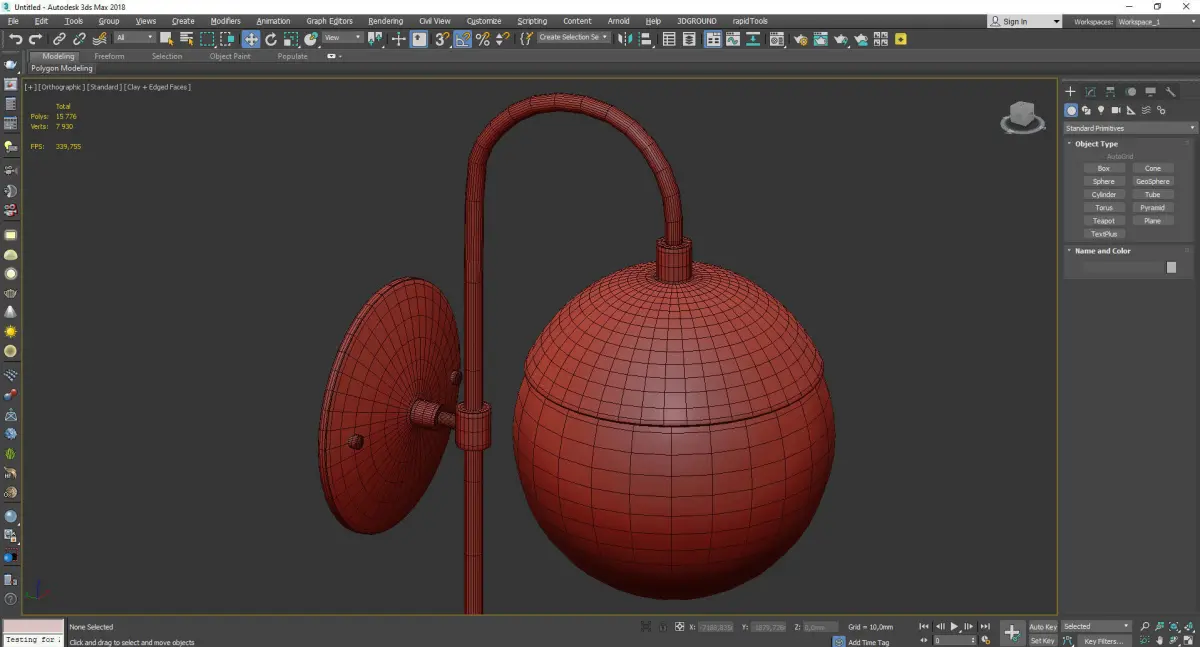Click the Mirror tool icon
This screenshot has height=647, width=1200.
point(625,39)
